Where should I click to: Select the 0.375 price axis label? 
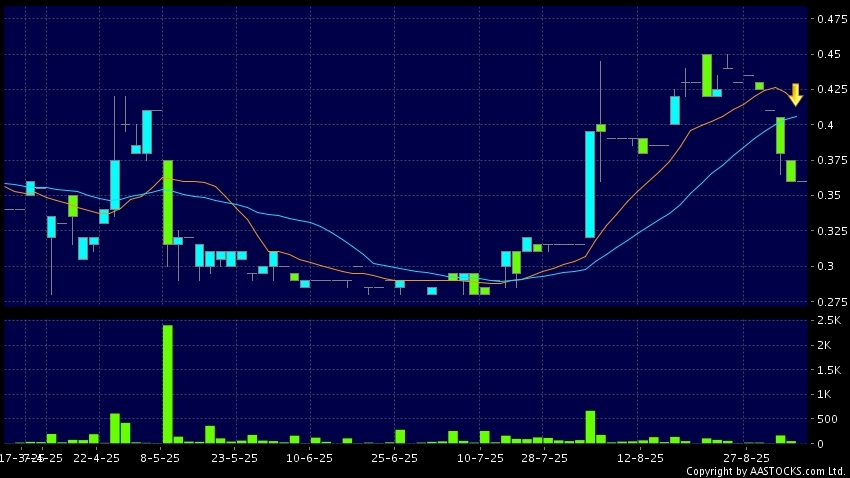[x=833, y=160]
